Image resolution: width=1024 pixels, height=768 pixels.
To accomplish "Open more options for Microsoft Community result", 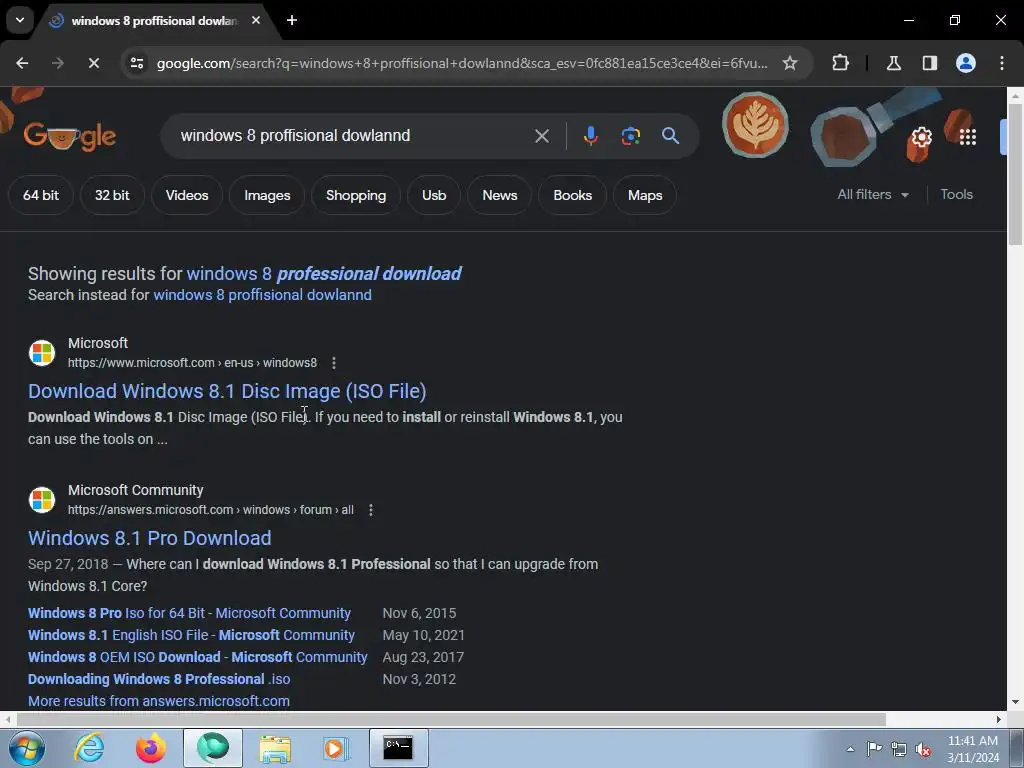I will (x=371, y=510).
